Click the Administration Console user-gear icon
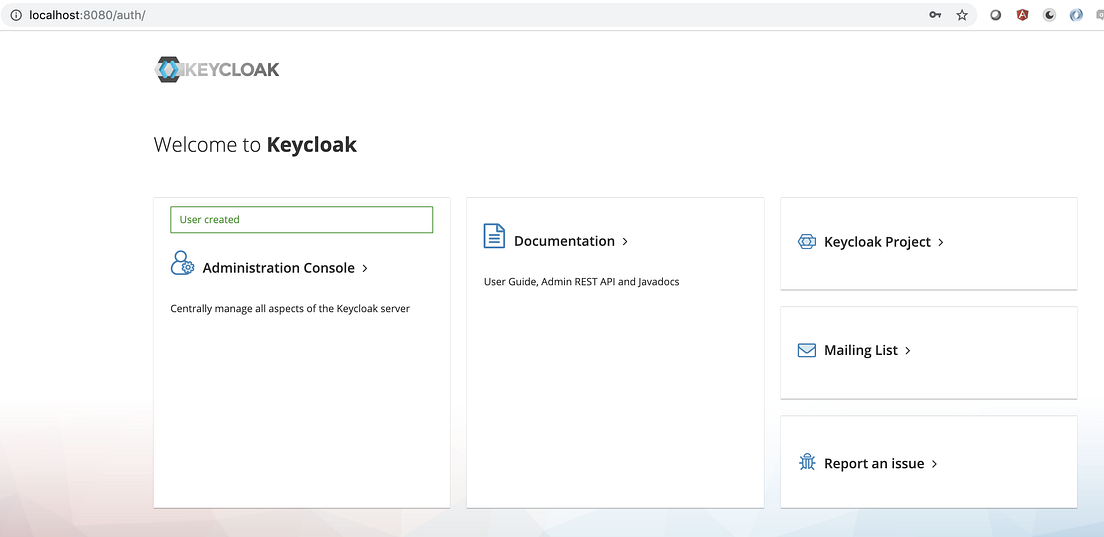Screen dimensions: 1104x537 point(182,263)
